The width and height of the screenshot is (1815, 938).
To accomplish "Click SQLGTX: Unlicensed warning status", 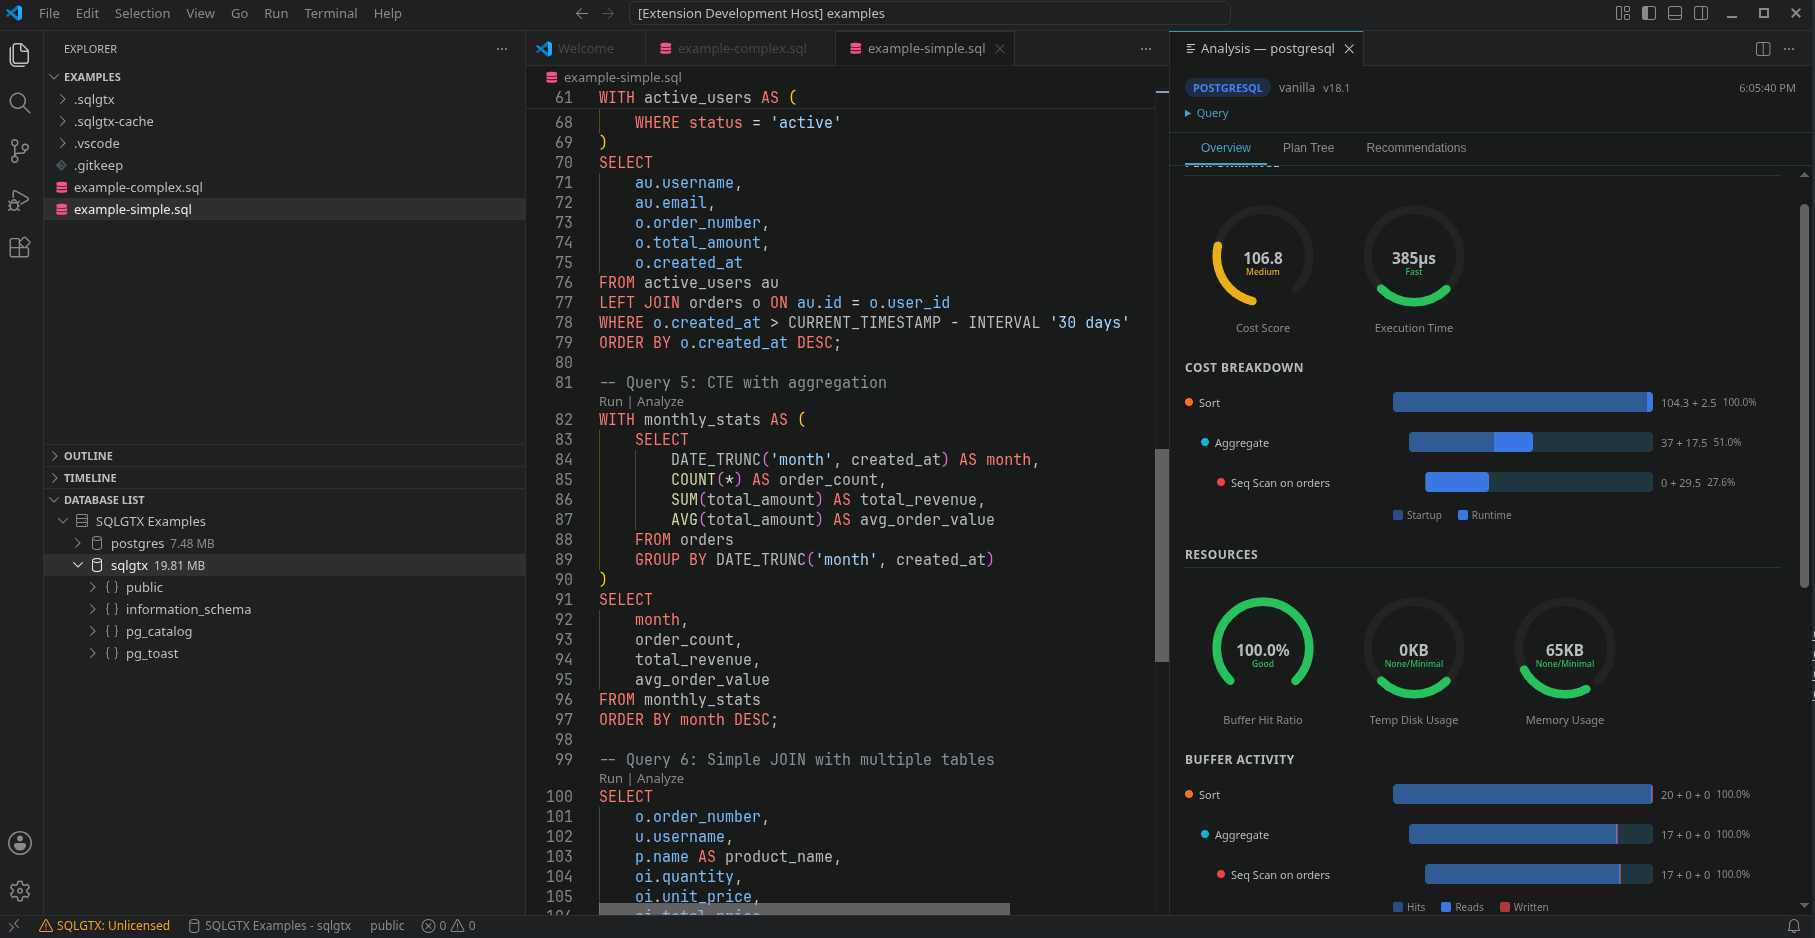I will pyautogui.click(x=104, y=926).
